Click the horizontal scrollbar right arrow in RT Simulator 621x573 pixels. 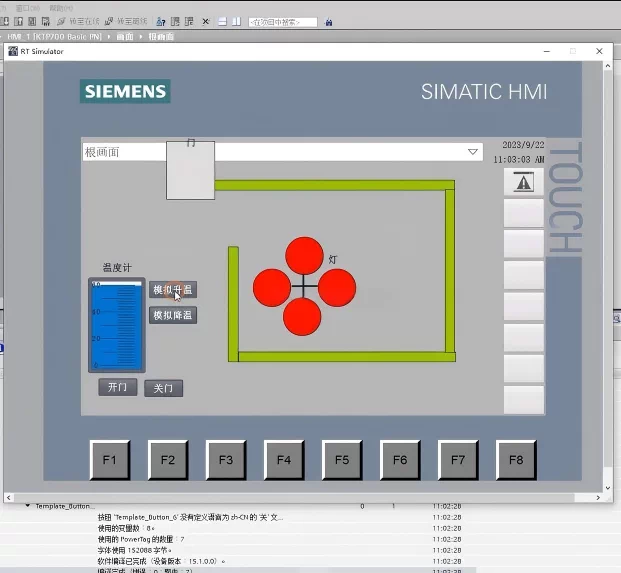point(598,498)
